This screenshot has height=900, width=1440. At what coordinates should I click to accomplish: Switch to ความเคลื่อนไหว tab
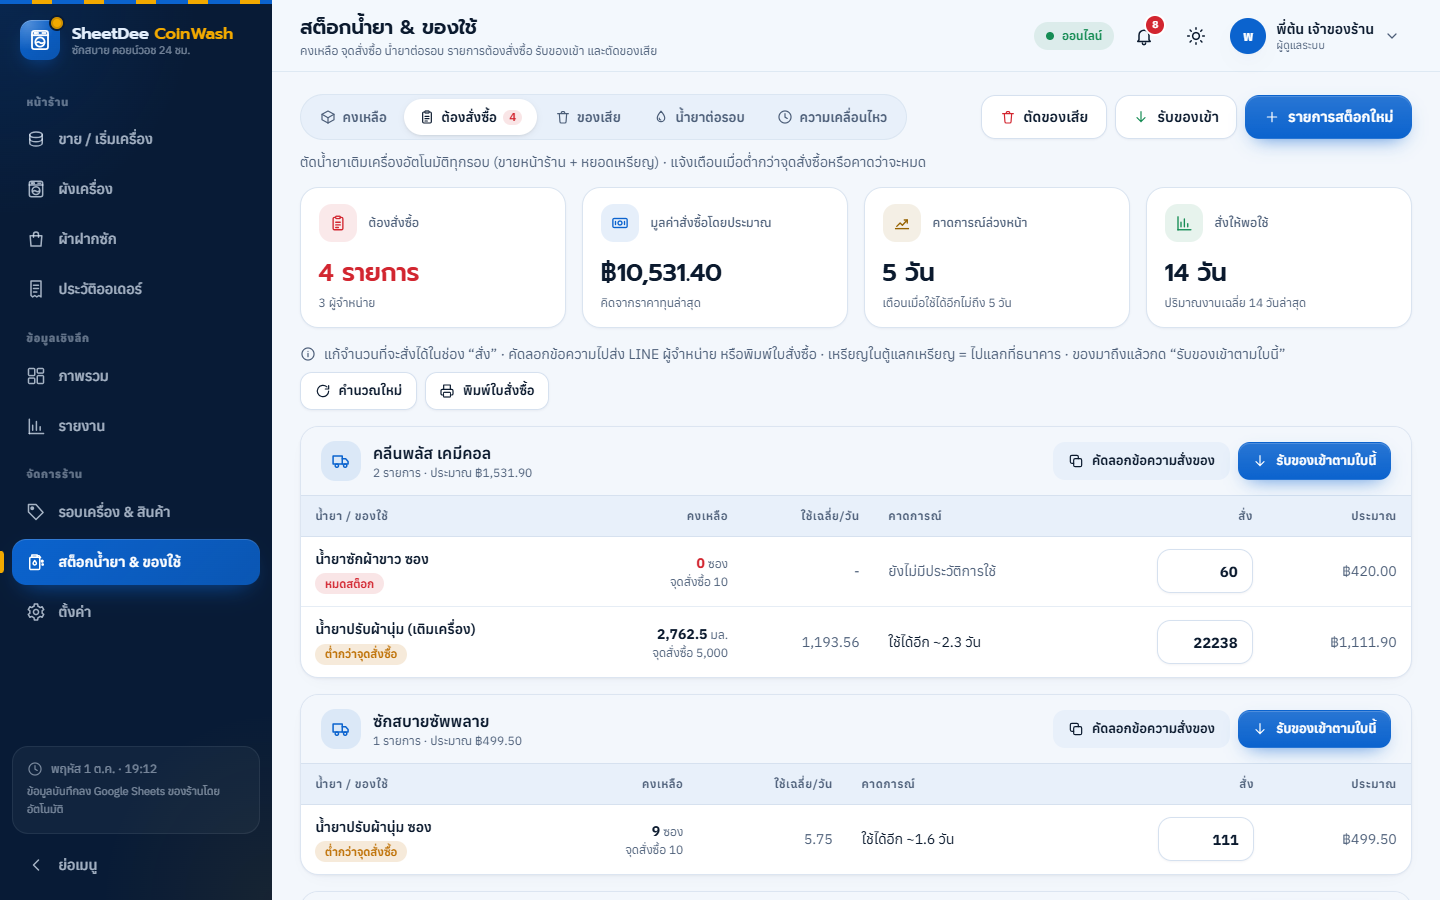click(x=832, y=117)
